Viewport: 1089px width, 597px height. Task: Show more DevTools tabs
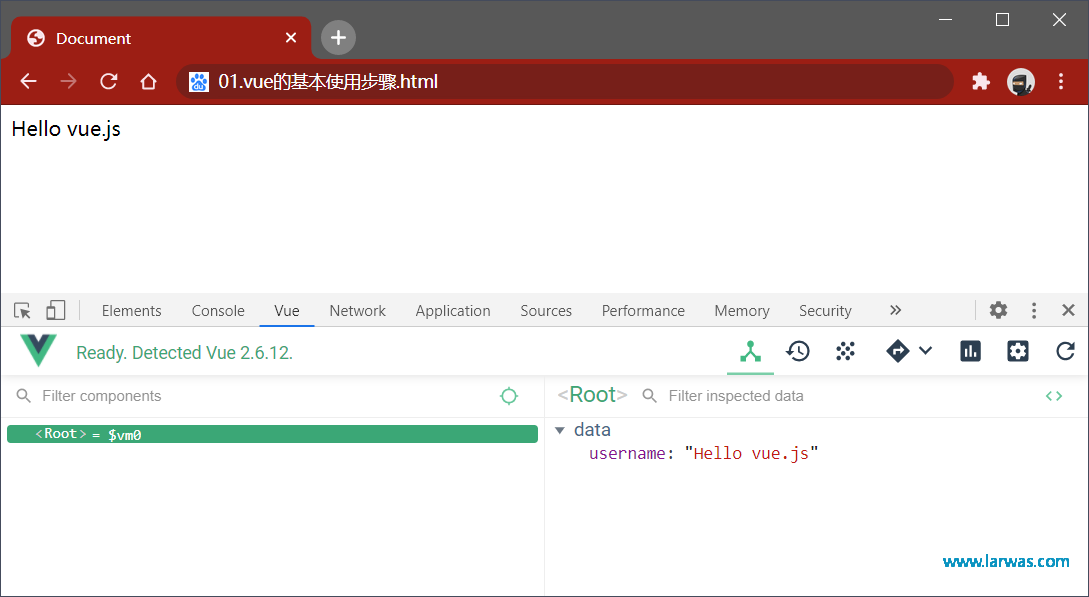click(x=895, y=310)
